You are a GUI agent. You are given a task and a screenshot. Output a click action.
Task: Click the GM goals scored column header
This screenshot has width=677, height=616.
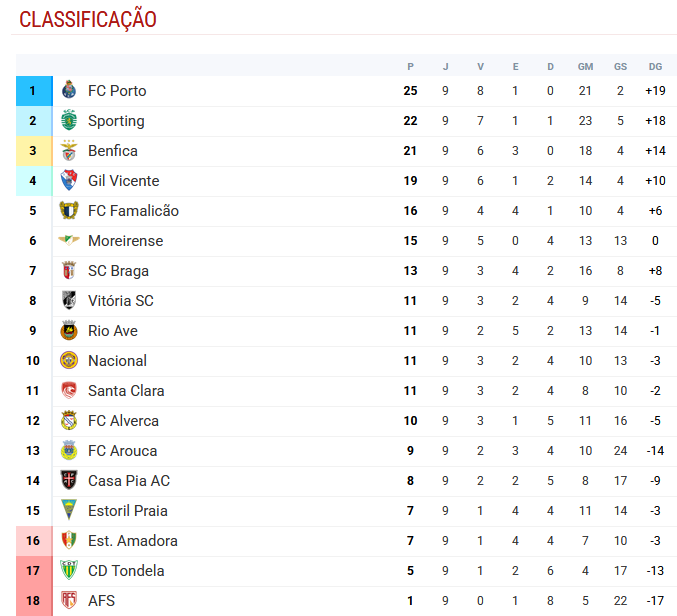(x=585, y=66)
